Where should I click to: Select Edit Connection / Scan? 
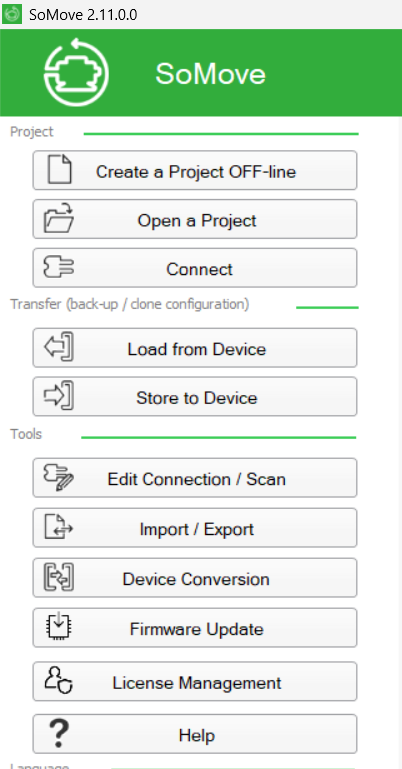click(x=195, y=478)
